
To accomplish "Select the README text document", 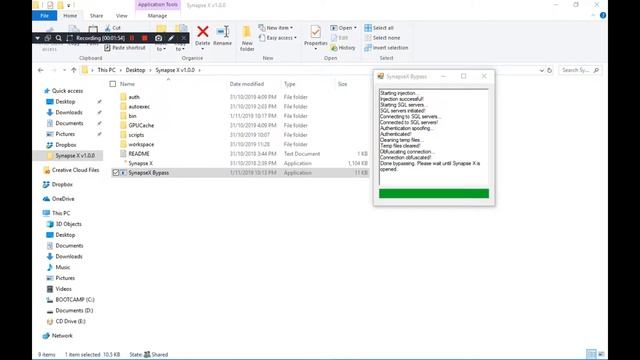I will pyautogui.click(x=139, y=154).
